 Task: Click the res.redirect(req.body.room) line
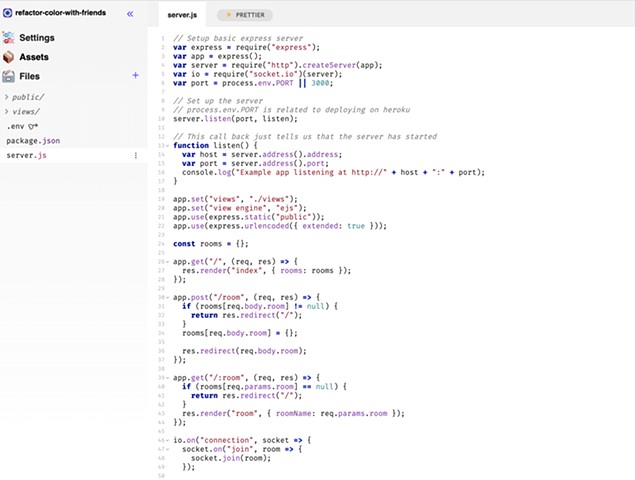[244, 351]
